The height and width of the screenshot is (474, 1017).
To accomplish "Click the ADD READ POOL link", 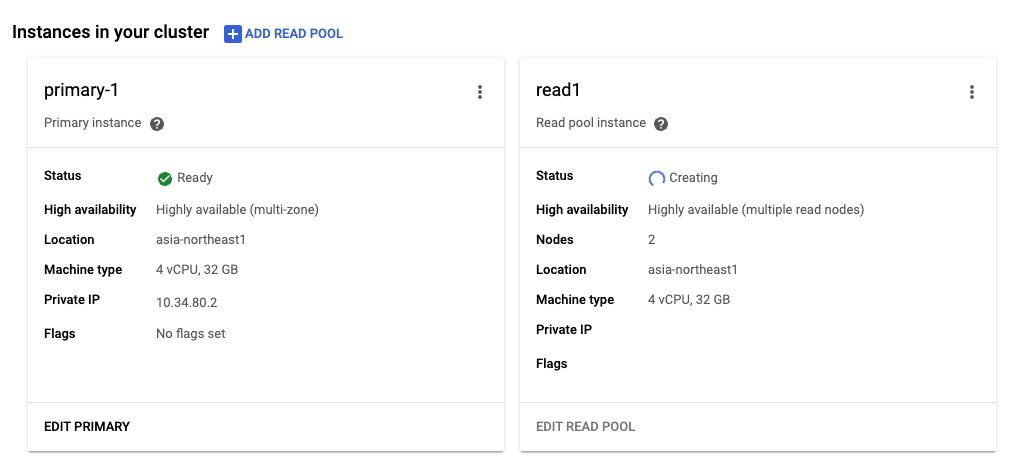I will pyautogui.click(x=294, y=34).
